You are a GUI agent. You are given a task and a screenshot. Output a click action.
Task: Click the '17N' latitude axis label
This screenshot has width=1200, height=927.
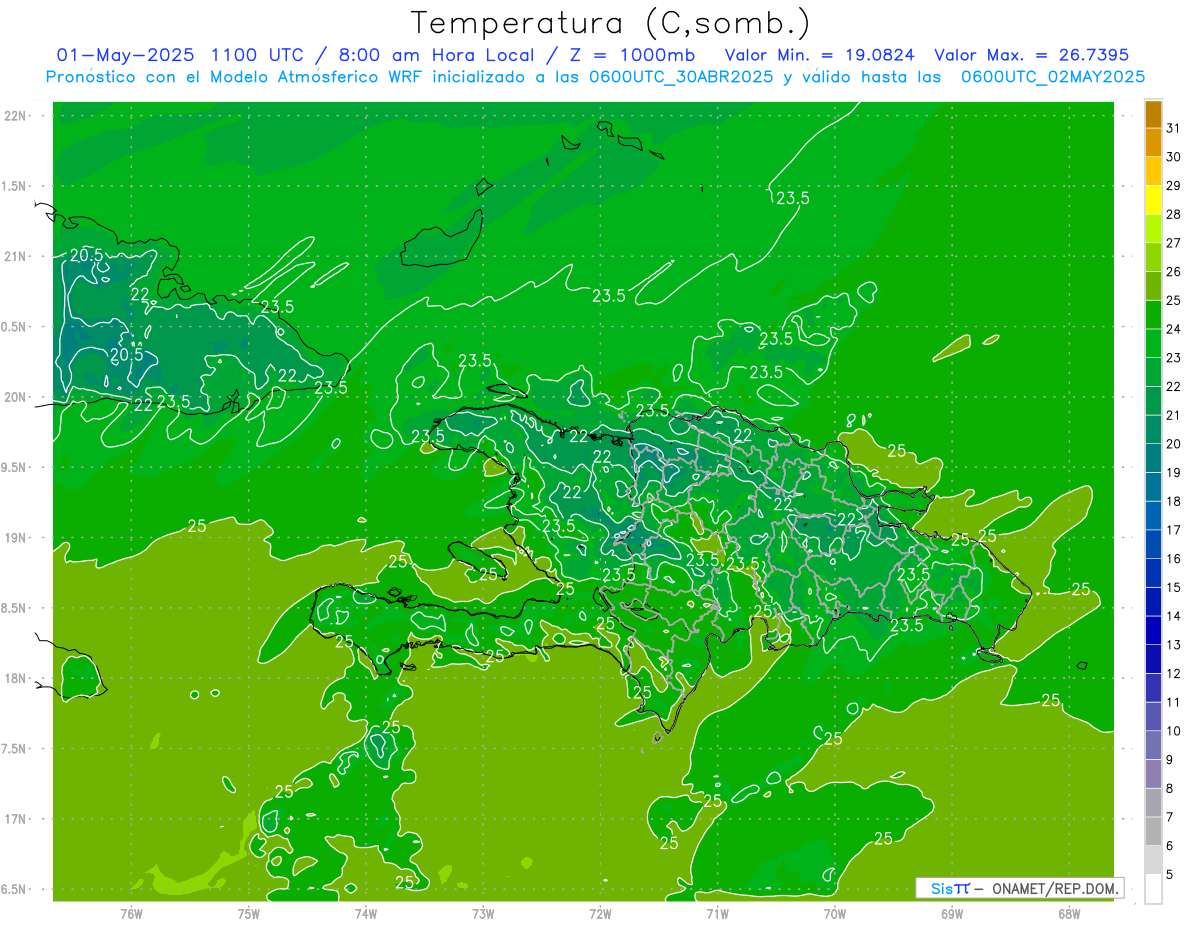coord(15,820)
